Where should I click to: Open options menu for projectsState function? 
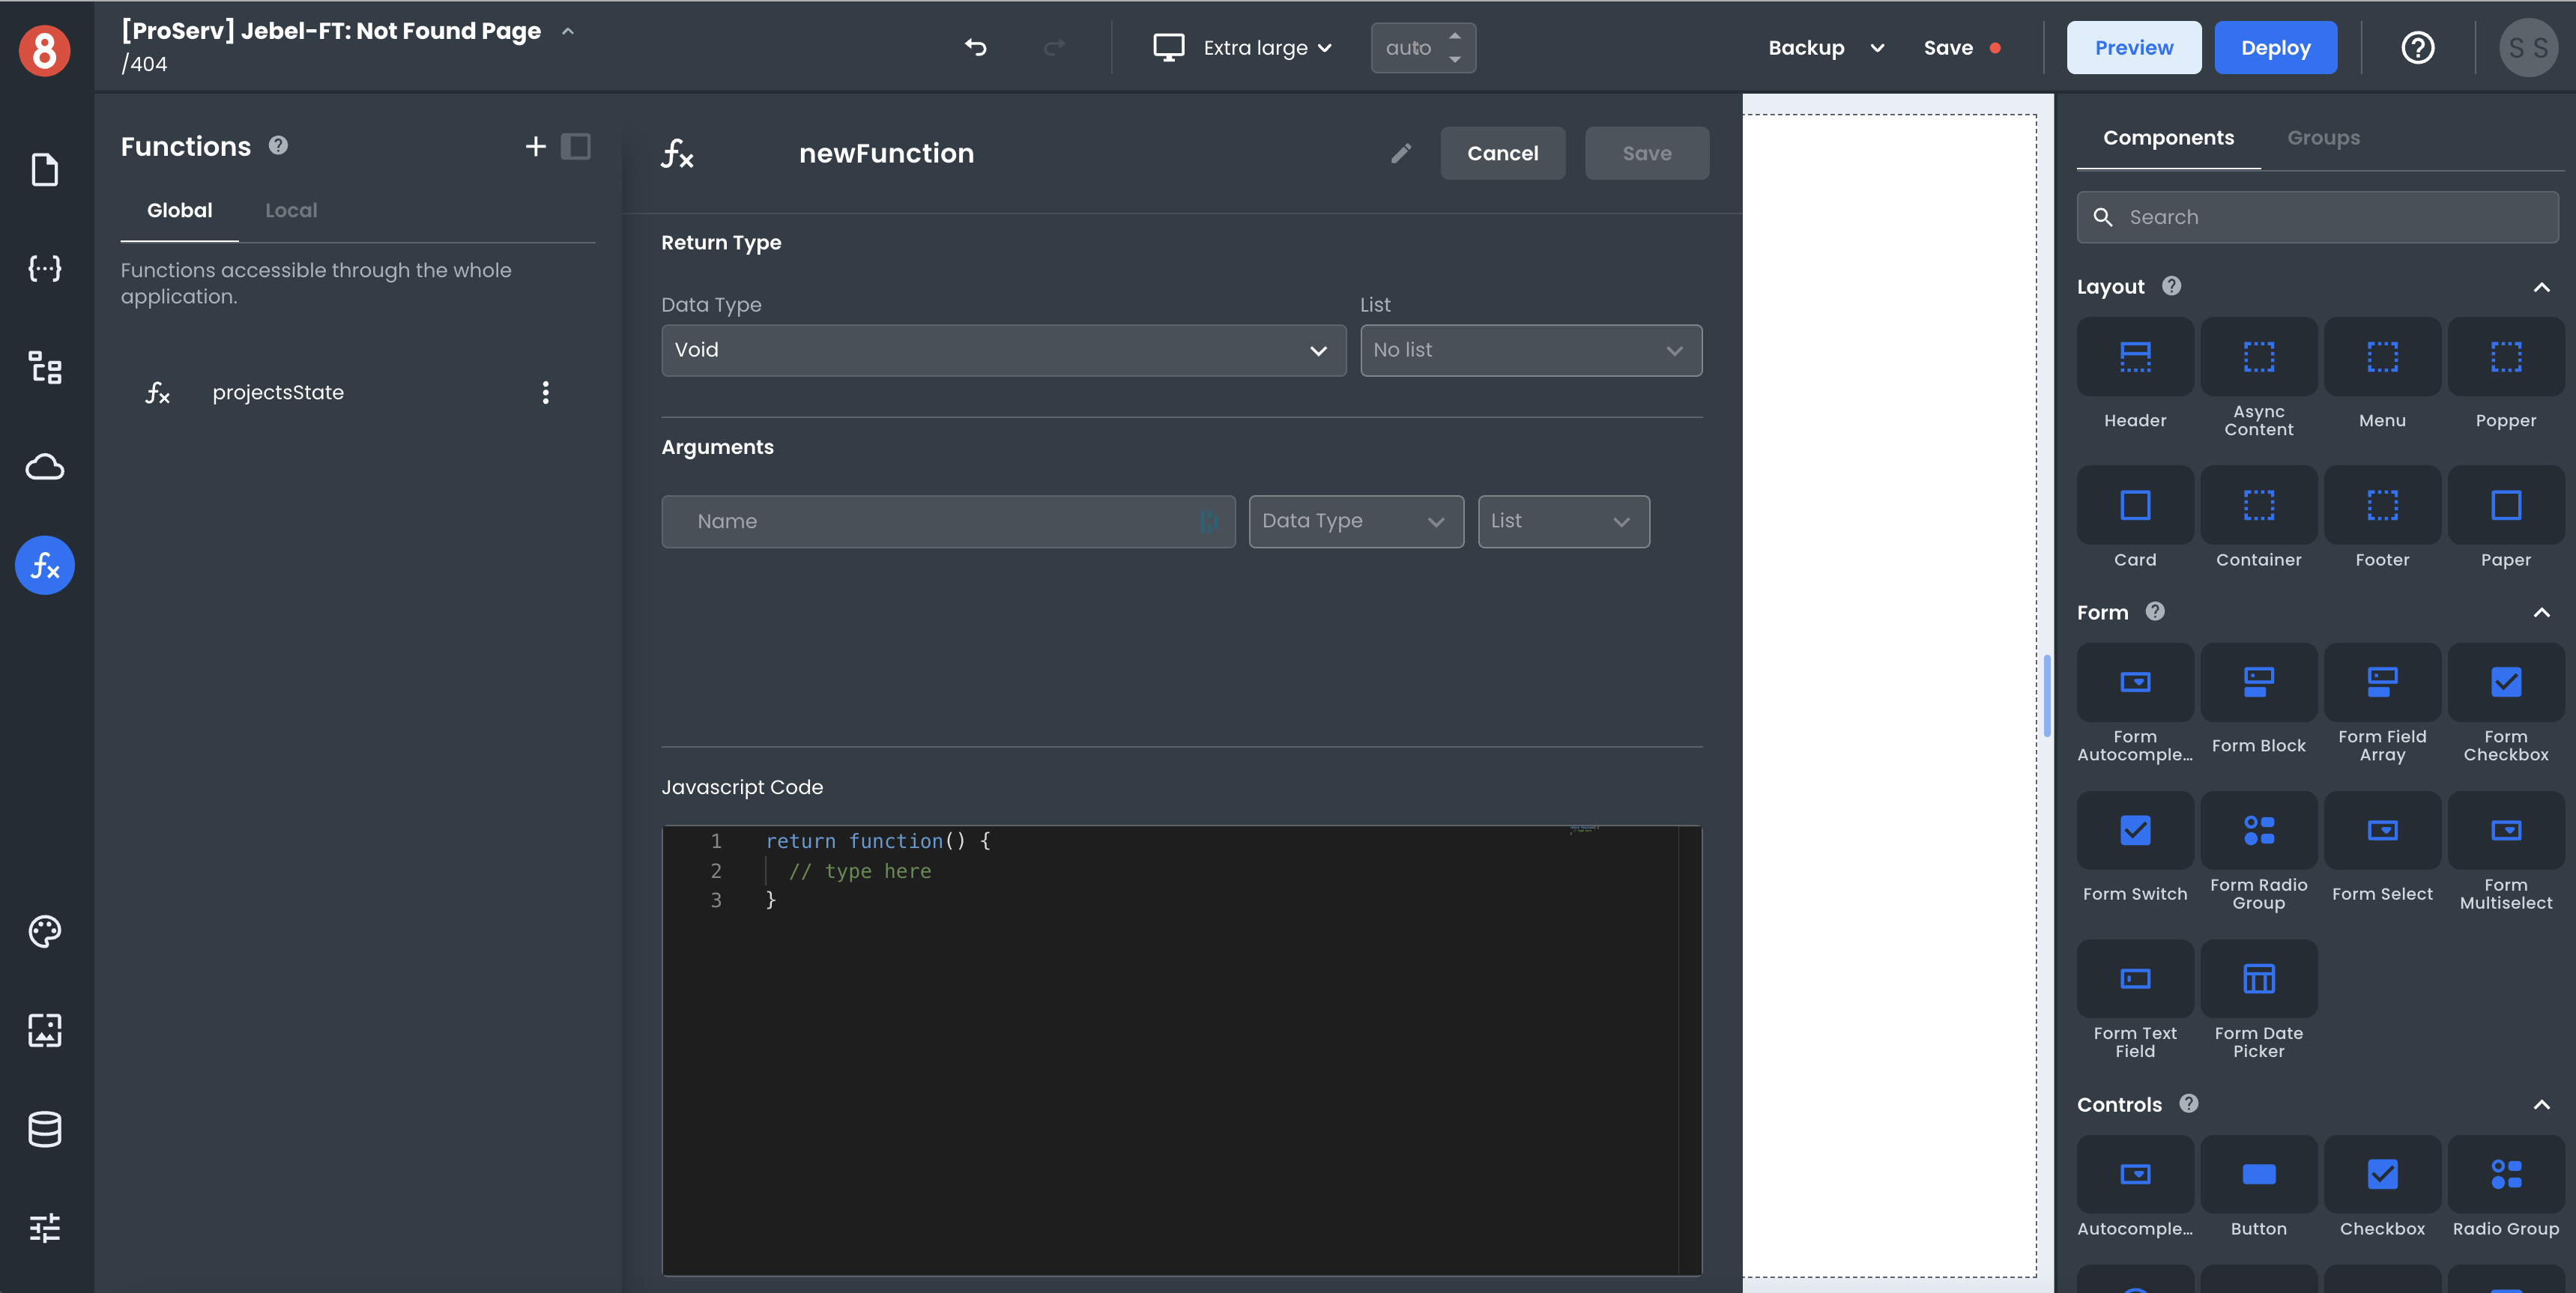545,392
